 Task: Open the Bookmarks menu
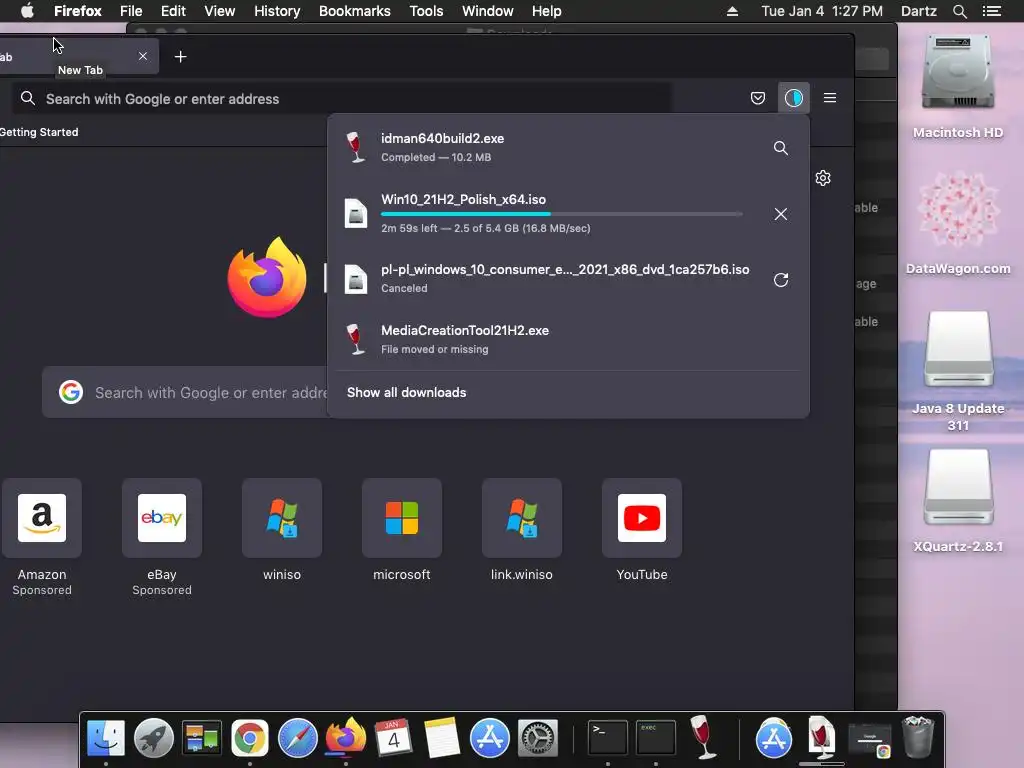tap(355, 11)
